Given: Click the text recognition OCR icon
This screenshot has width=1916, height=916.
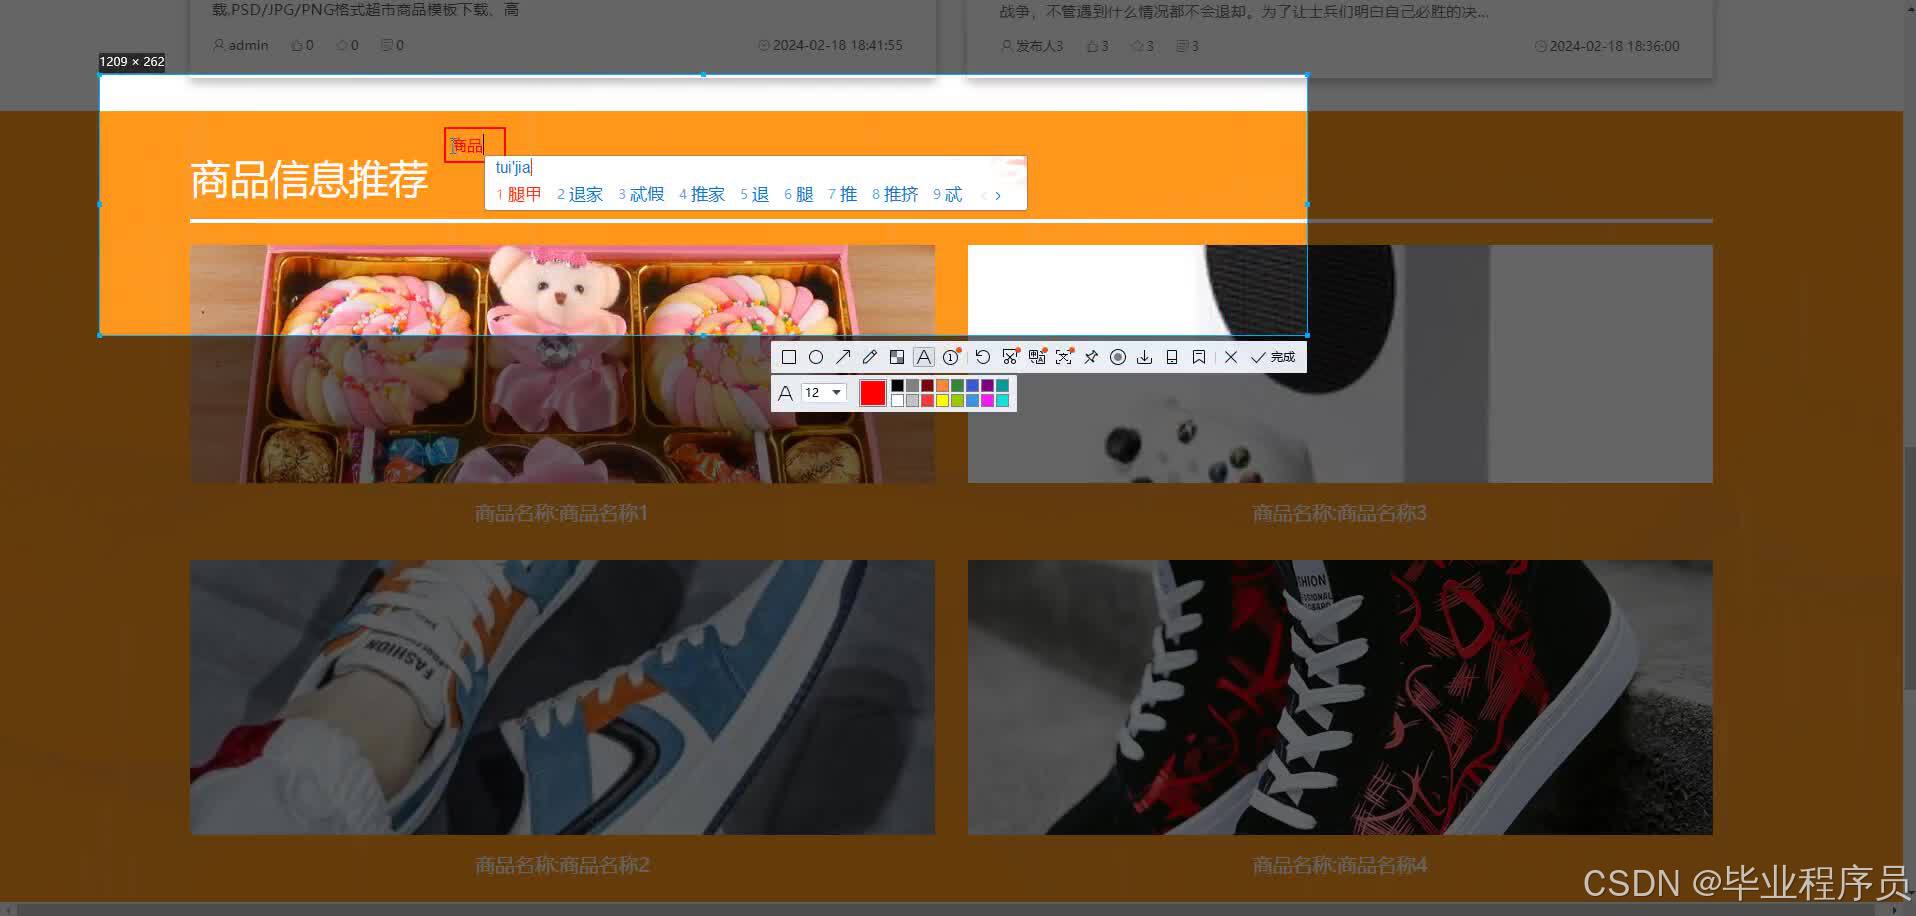Looking at the screenshot, I should click(x=1064, y=357).
